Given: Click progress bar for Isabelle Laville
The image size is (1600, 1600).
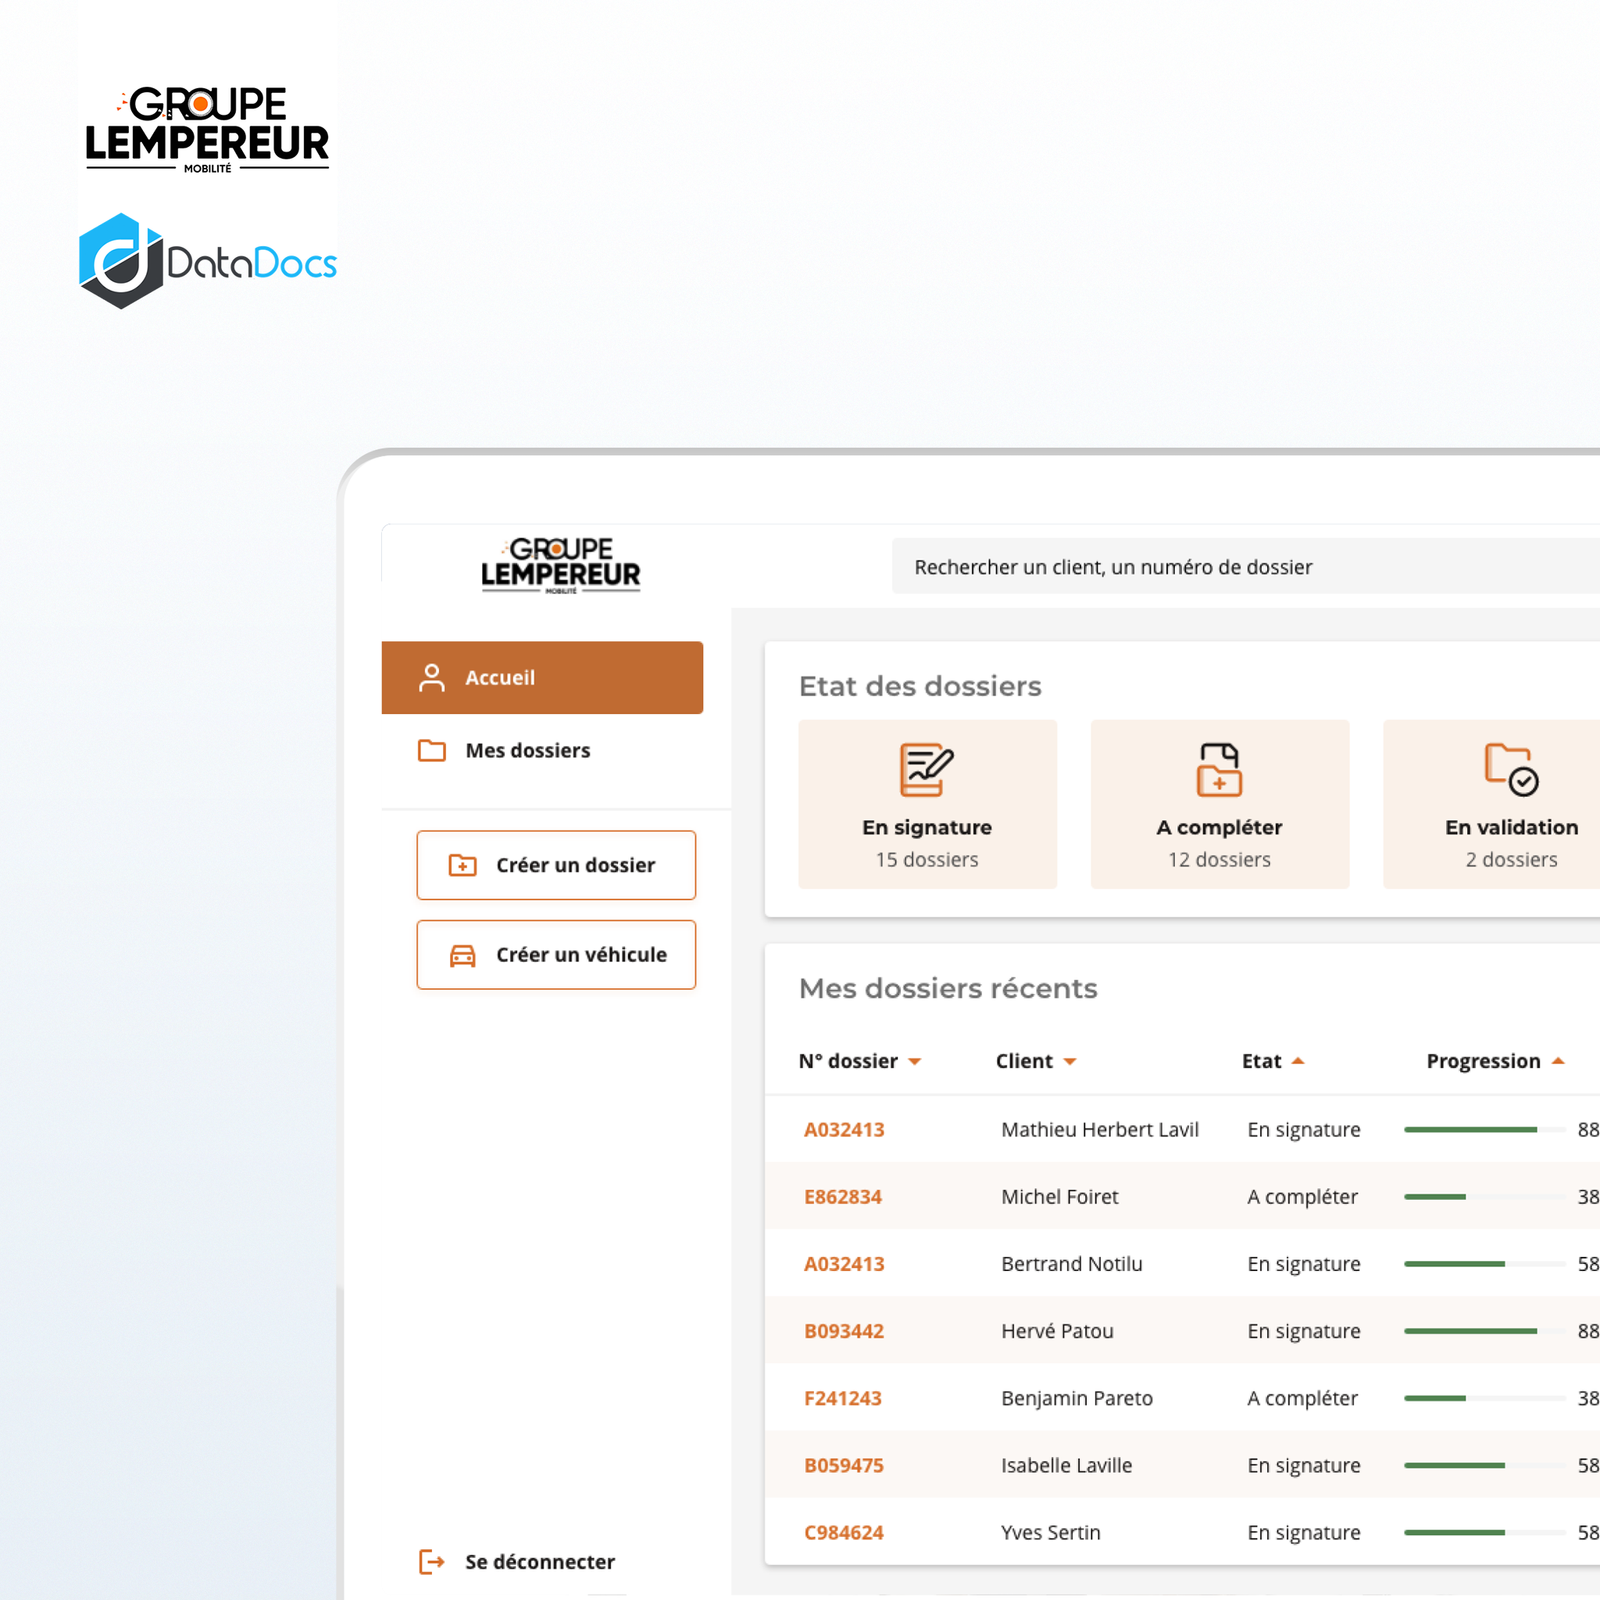Looking at the screenshot, I should click(x=1485, y=1465).
